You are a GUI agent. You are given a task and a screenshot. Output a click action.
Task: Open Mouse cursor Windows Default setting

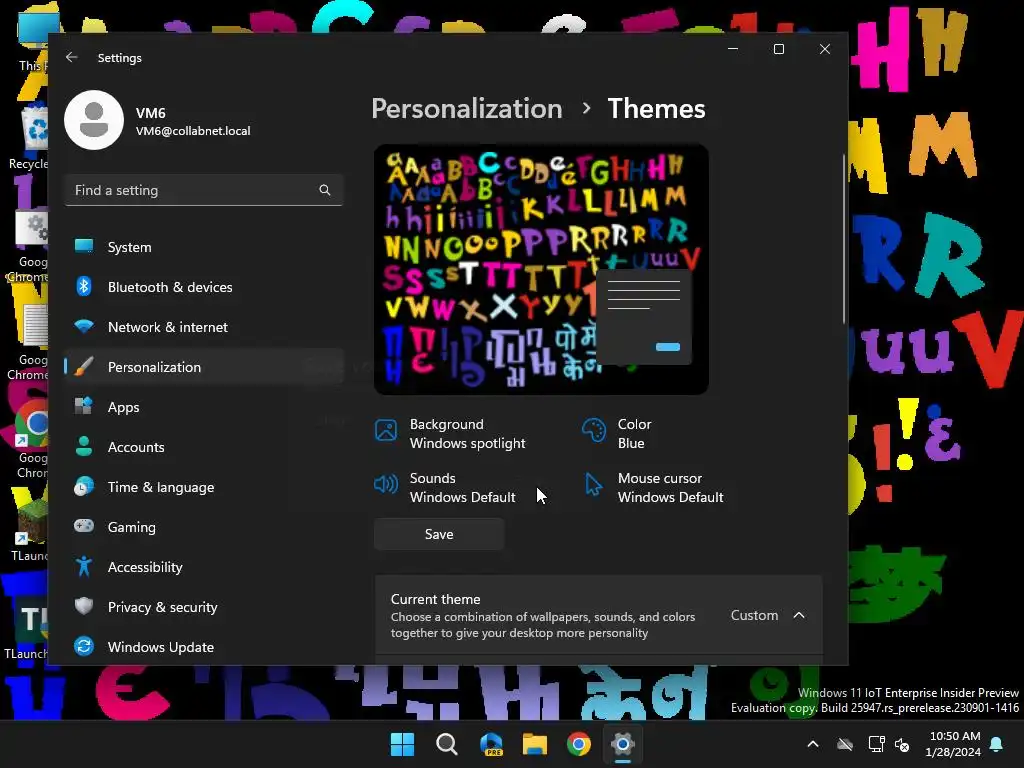pyautogui.click(x=654, y=488)
